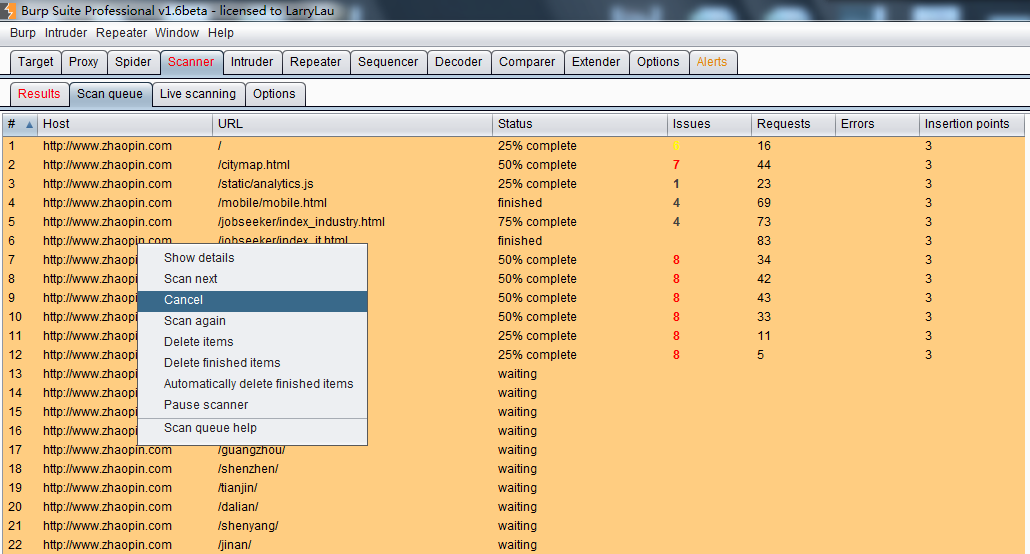
Task: Open the Proxy tab
Action: coord(84,62)
